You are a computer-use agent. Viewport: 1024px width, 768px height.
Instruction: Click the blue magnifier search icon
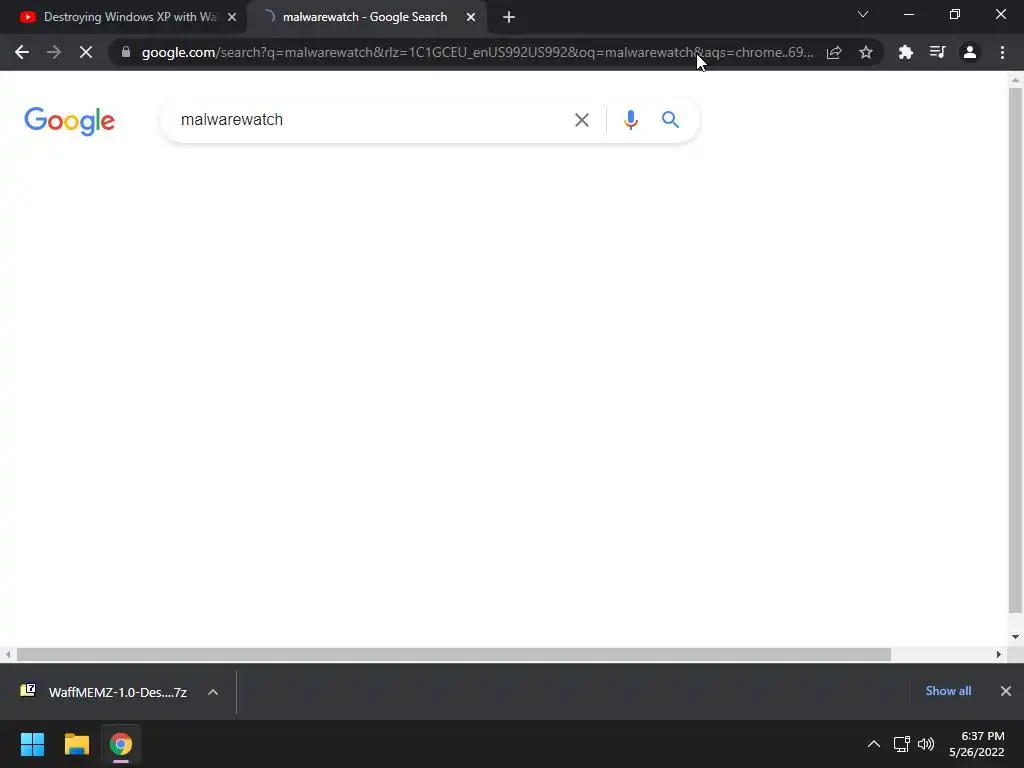pyautogui.click(x=670, y=120)
